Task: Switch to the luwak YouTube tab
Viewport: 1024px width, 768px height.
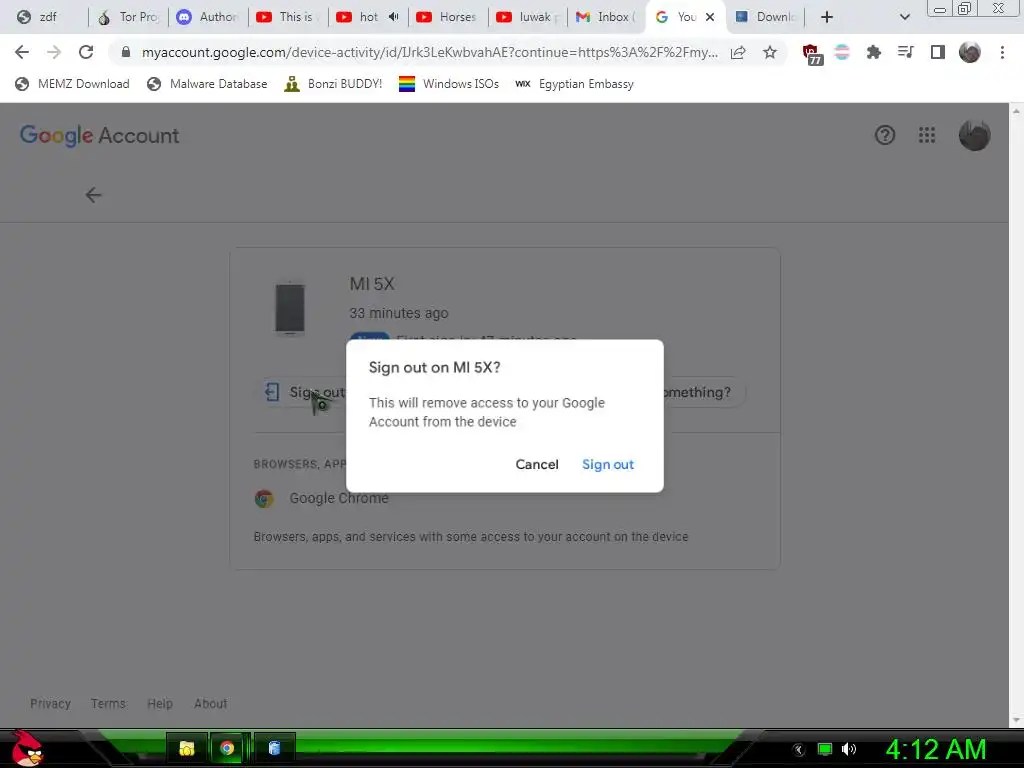Action: [529, 17]
